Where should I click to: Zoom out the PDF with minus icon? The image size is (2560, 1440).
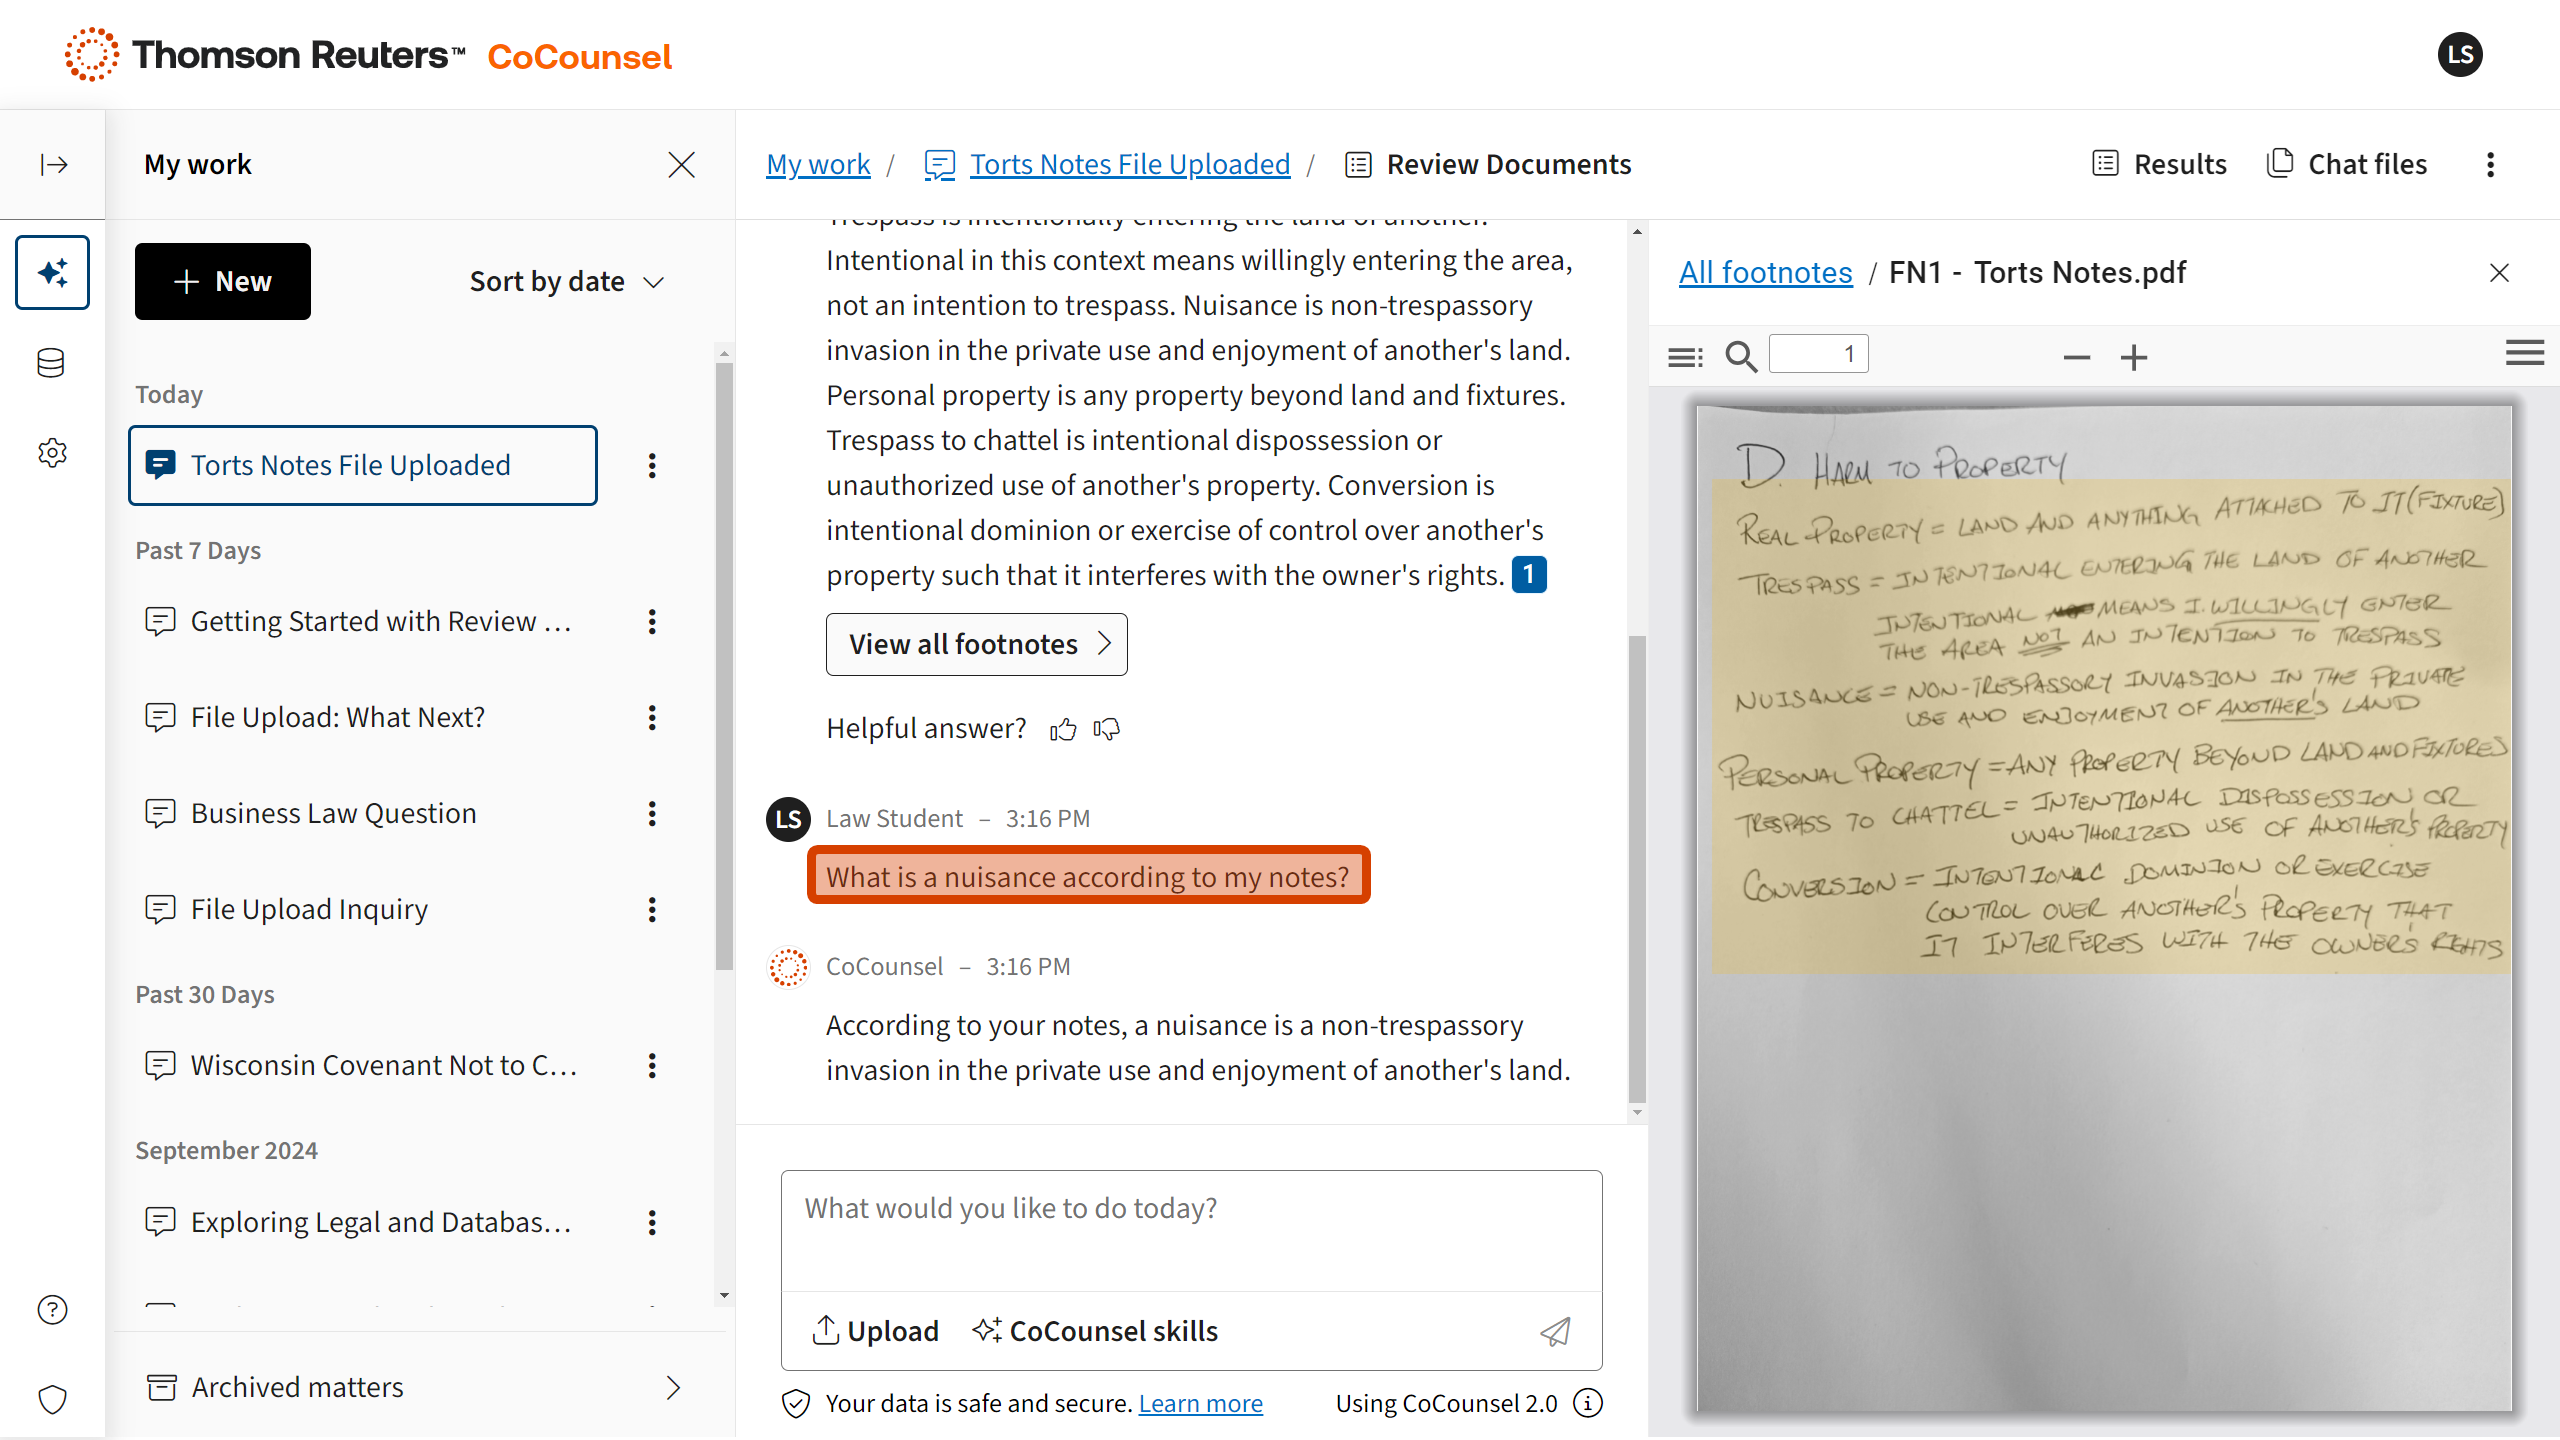point(2077,357)
